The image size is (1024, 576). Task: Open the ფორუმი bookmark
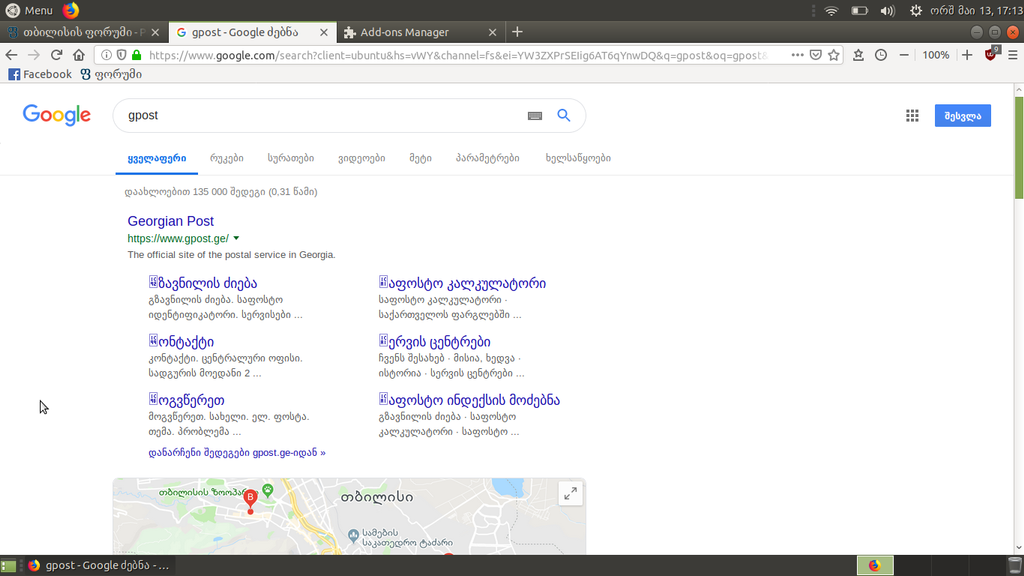tap(111, 74)
